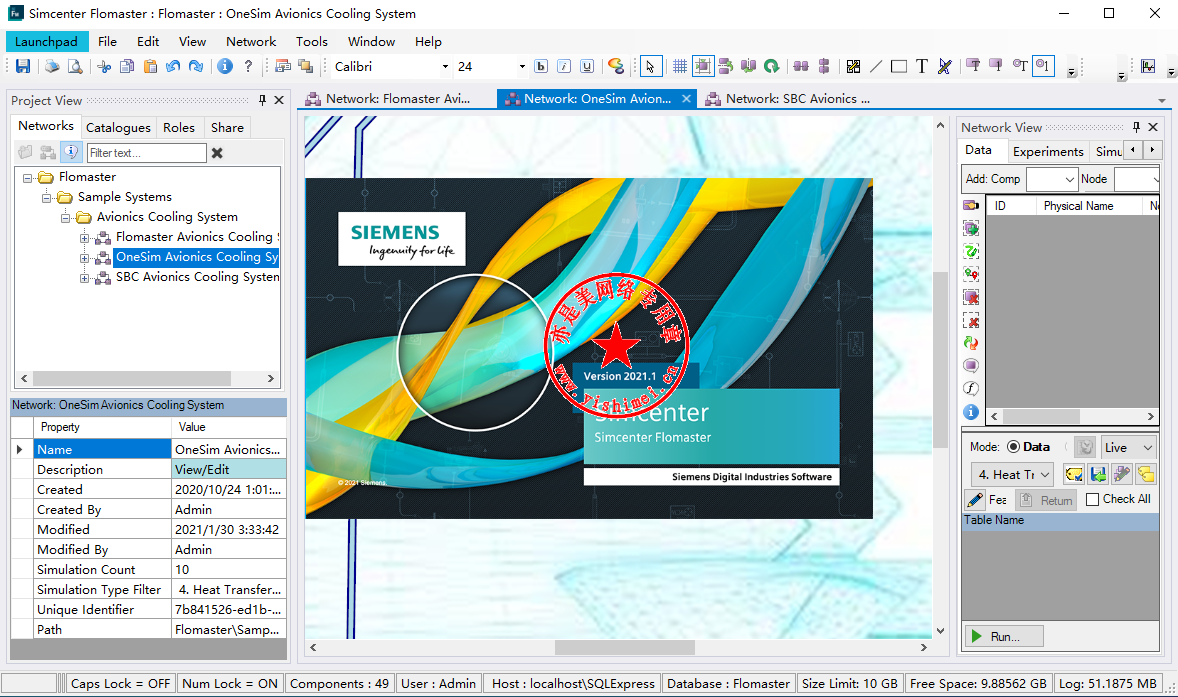Open the Edit menu

coord(148,42)
